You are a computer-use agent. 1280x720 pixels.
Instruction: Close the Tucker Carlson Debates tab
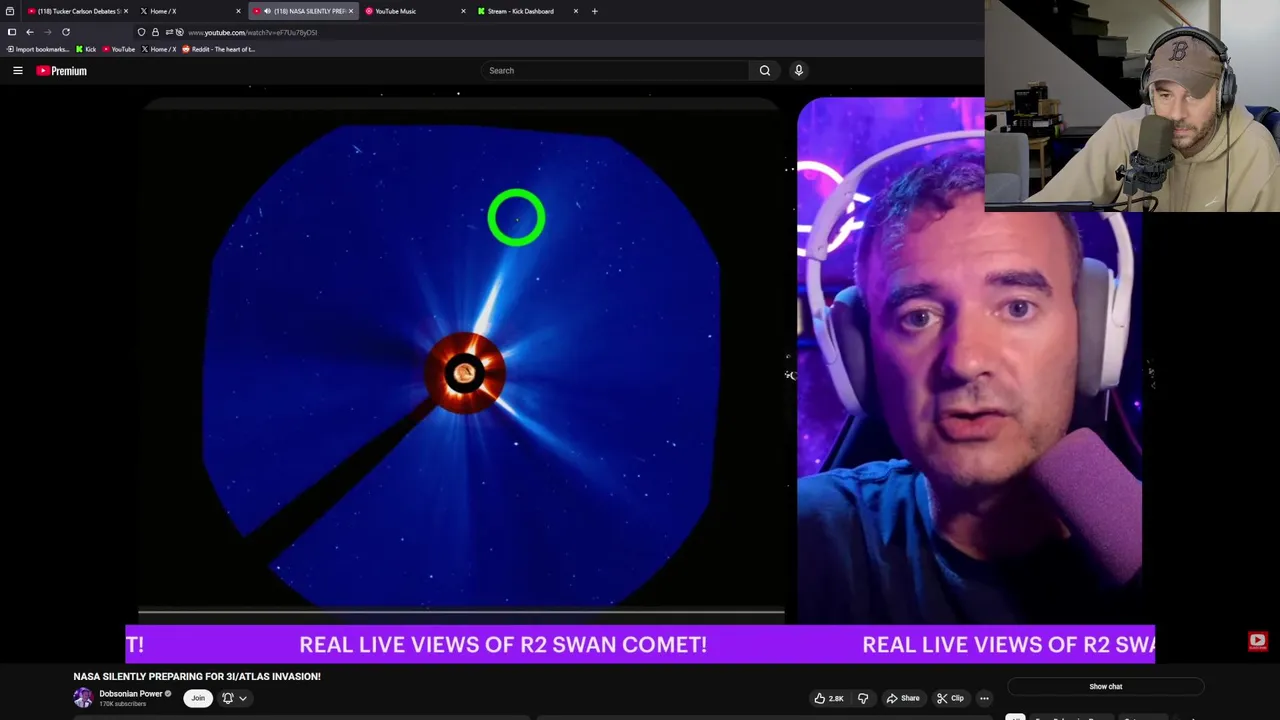(126, 11)
